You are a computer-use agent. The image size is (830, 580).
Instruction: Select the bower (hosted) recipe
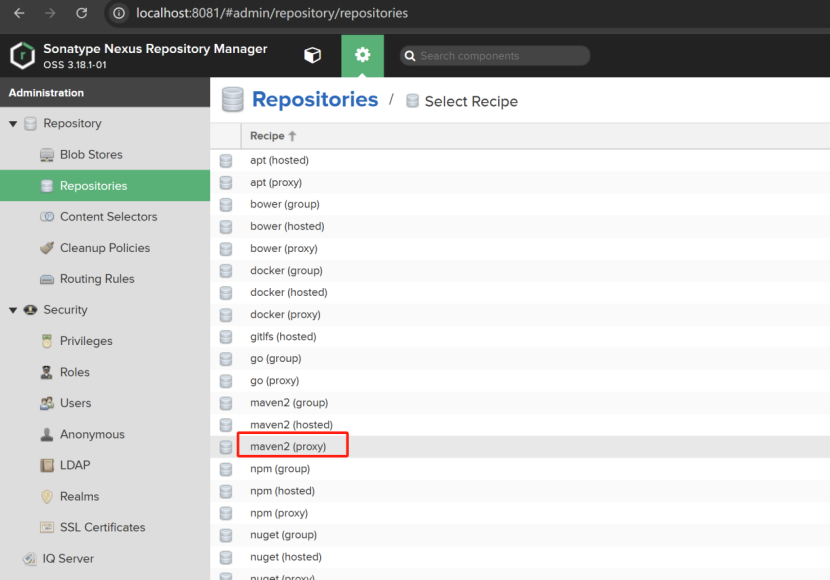click(x=520, y=226)
